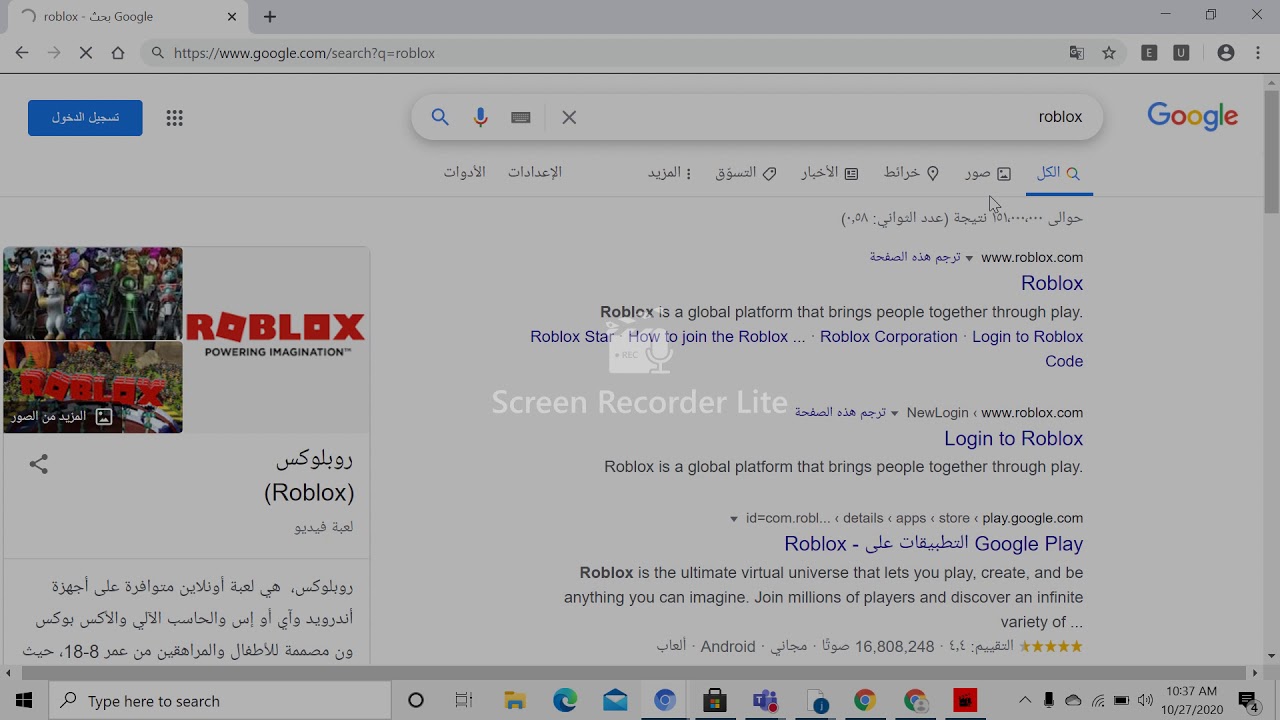Close the roblox Google tab
The image size is (1280, 720).
coord(232,16)
